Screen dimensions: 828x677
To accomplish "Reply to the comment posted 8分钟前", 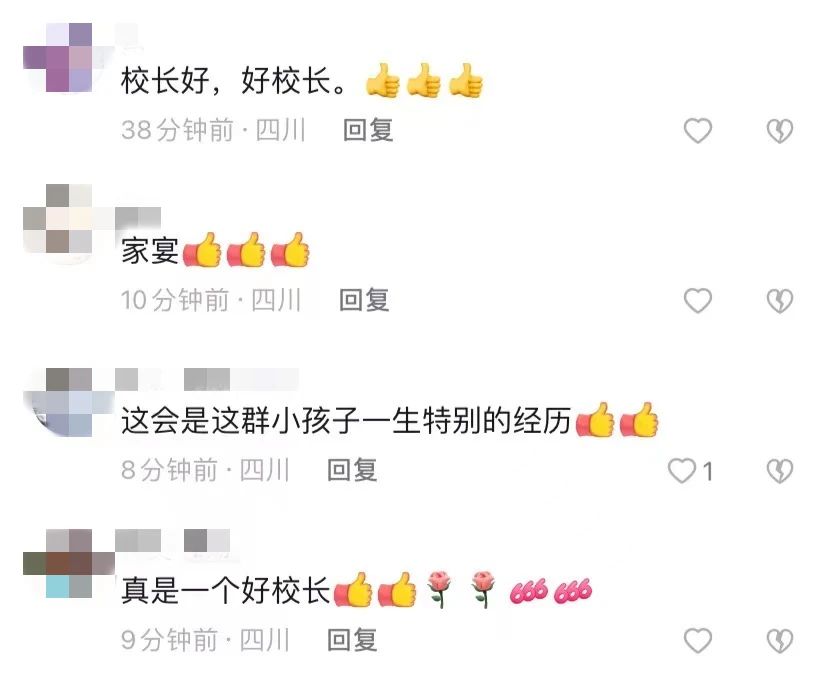I will (352, 470).
